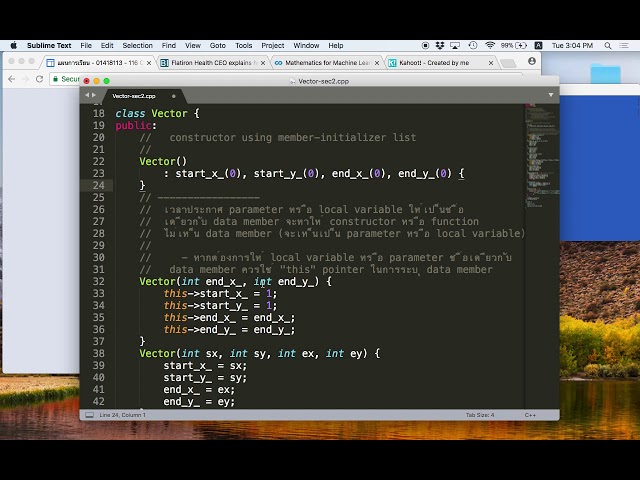Click the previous tab arrow in Sublime
Viewport: 640px width, 480px height.
[x=87, y=95]
